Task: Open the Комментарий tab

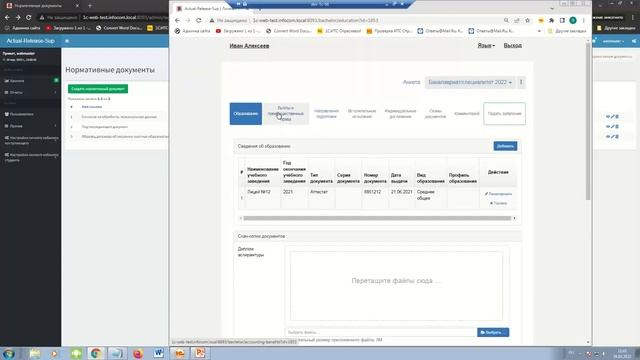Action: [x=467, y=114]
